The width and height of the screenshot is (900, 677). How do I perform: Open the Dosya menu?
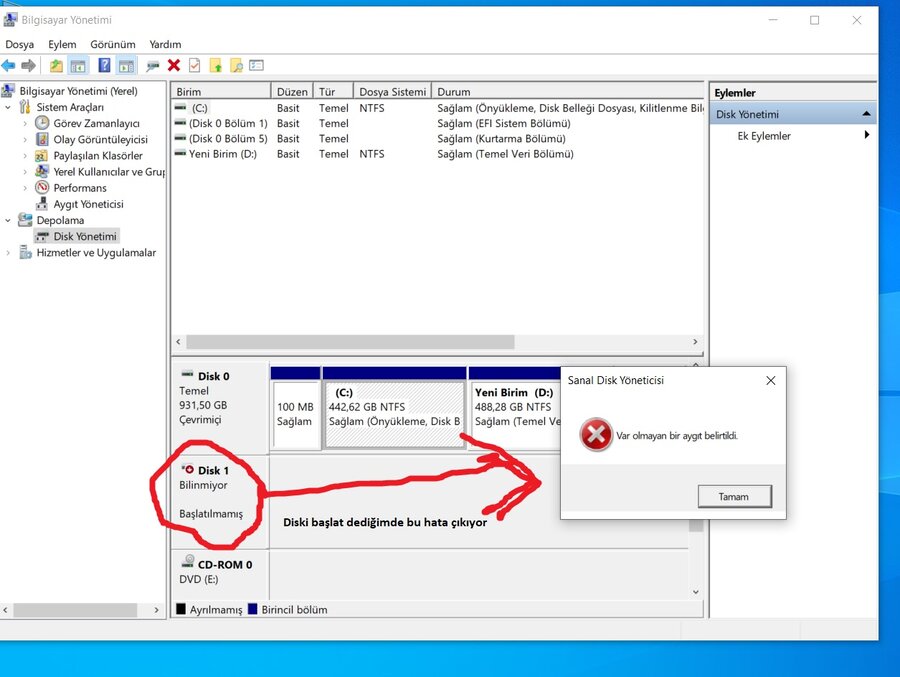(20, 44)
